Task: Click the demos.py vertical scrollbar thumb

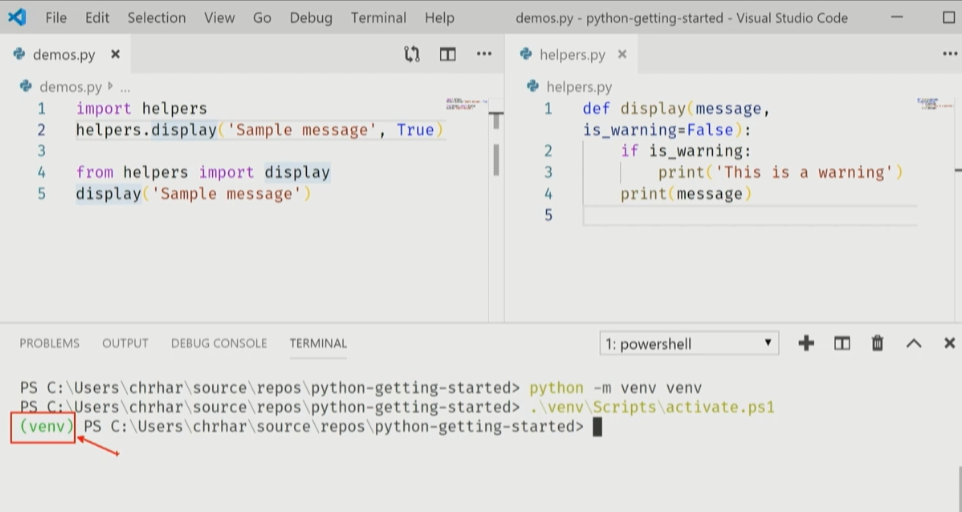Action: point(496,159)
